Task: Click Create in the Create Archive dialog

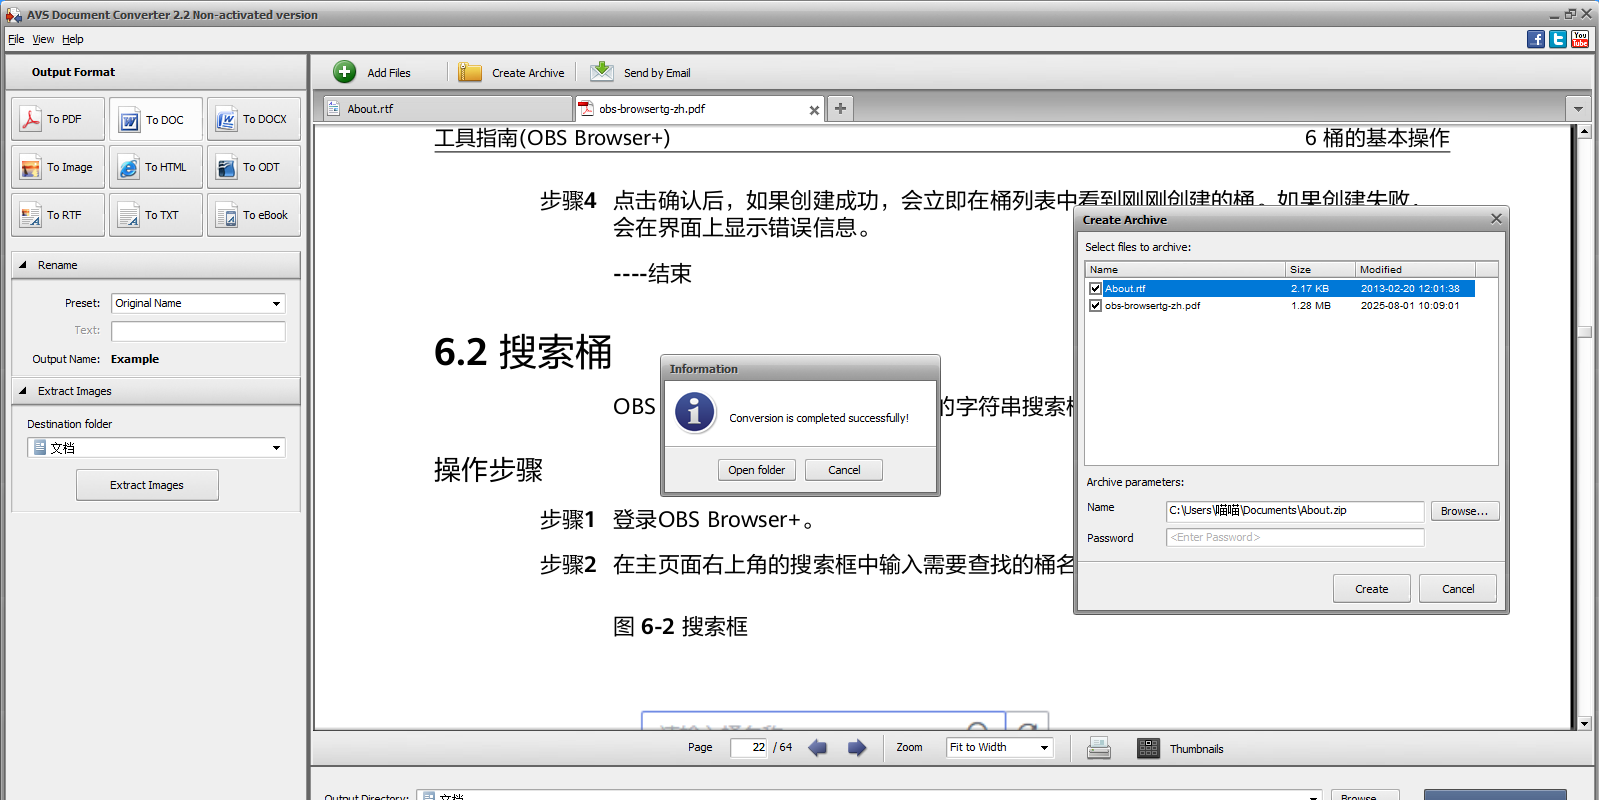Action: (1372, 589)
